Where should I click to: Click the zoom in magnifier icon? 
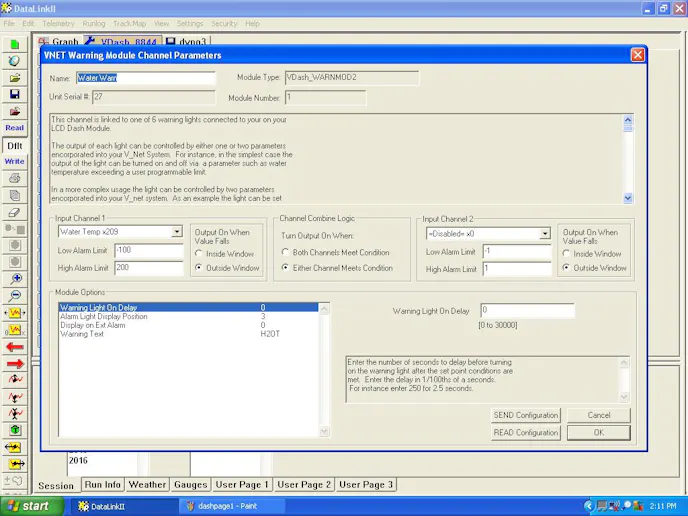(15, 279)
